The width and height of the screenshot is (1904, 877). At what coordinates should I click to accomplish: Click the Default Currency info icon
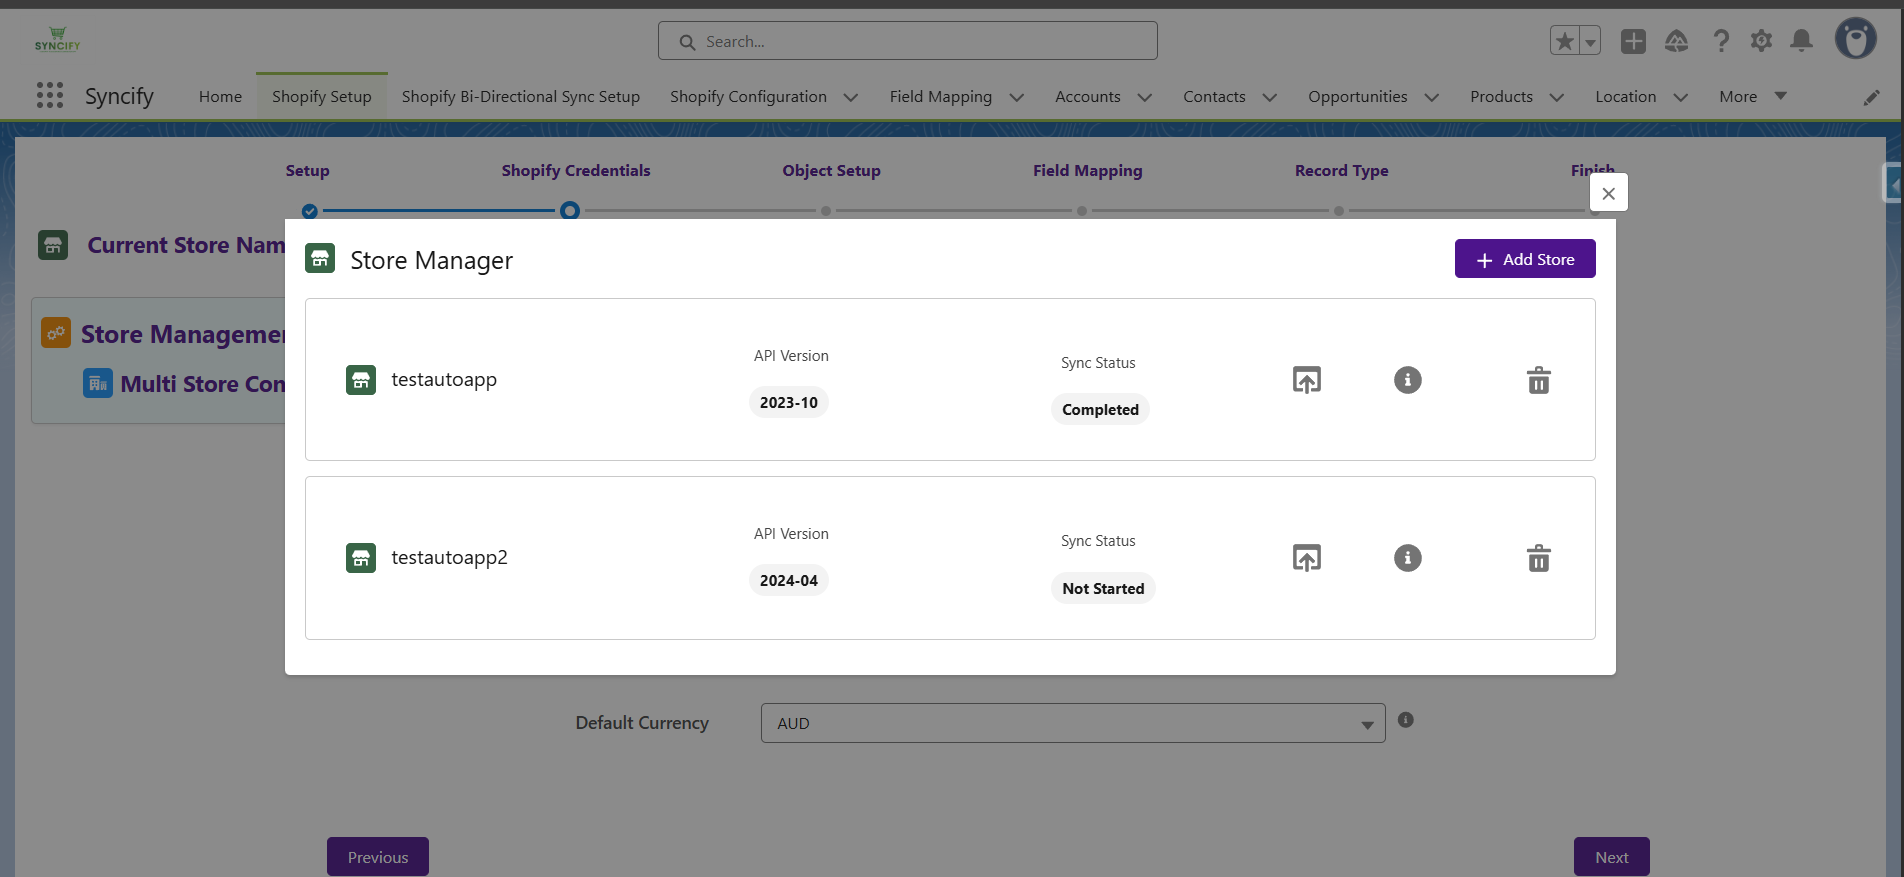pyautogui.click(x=1406, y=720)
